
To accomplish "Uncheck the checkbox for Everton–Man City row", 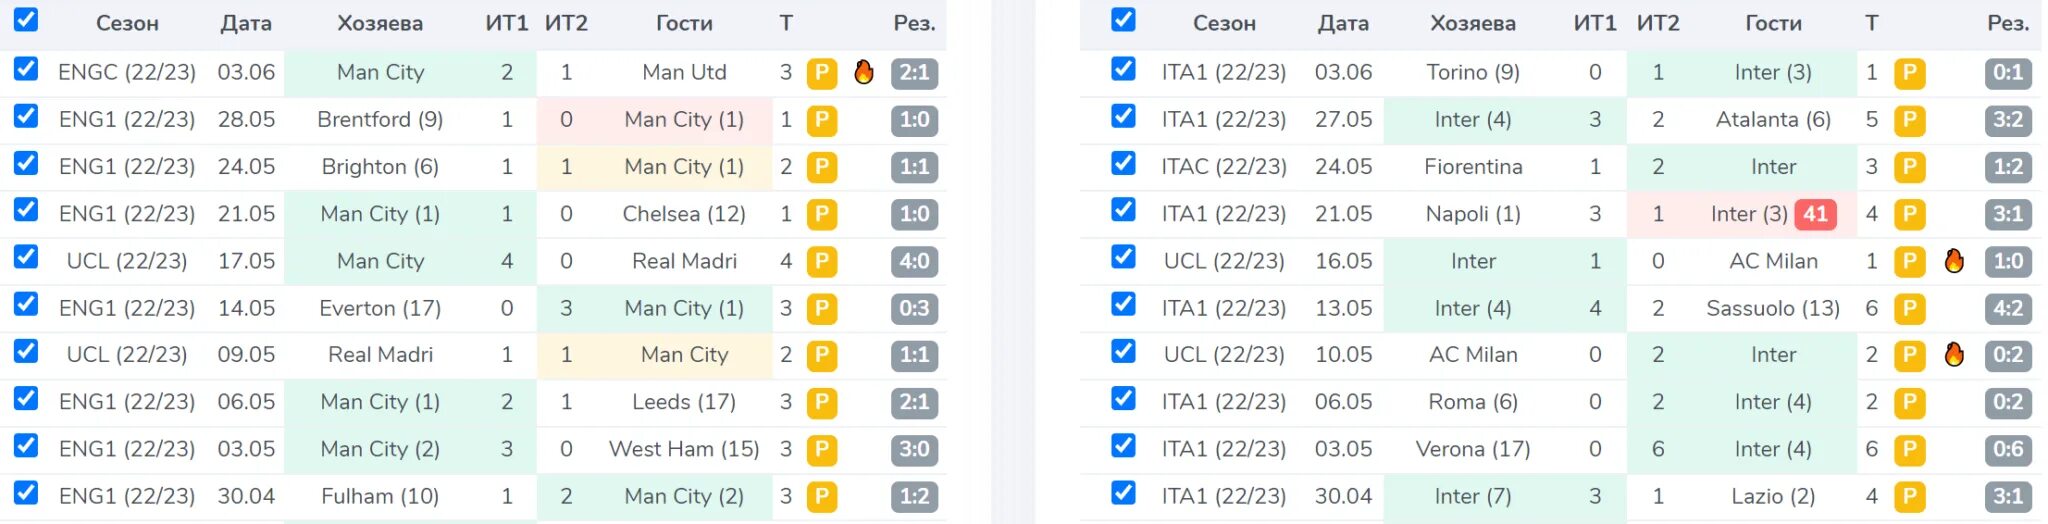I will point(26,304).
